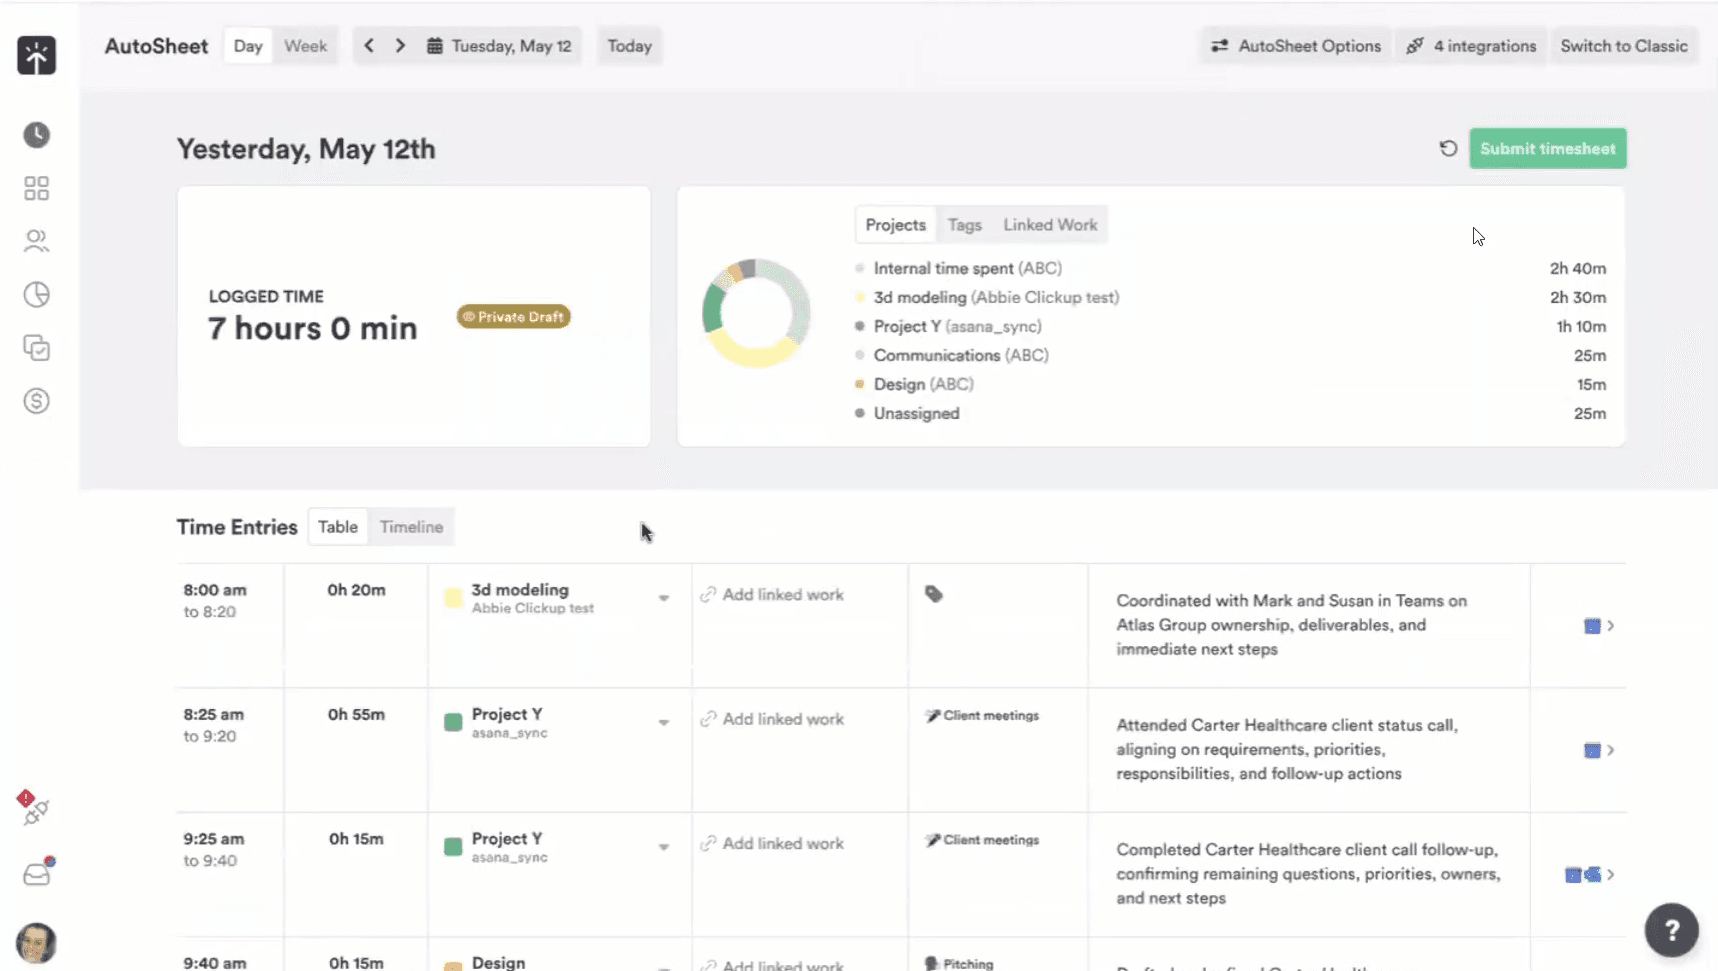Screen dimensions: 1718x971
Task: Switch Time Entries to Timeline view
Action: (x=411, y=527)
